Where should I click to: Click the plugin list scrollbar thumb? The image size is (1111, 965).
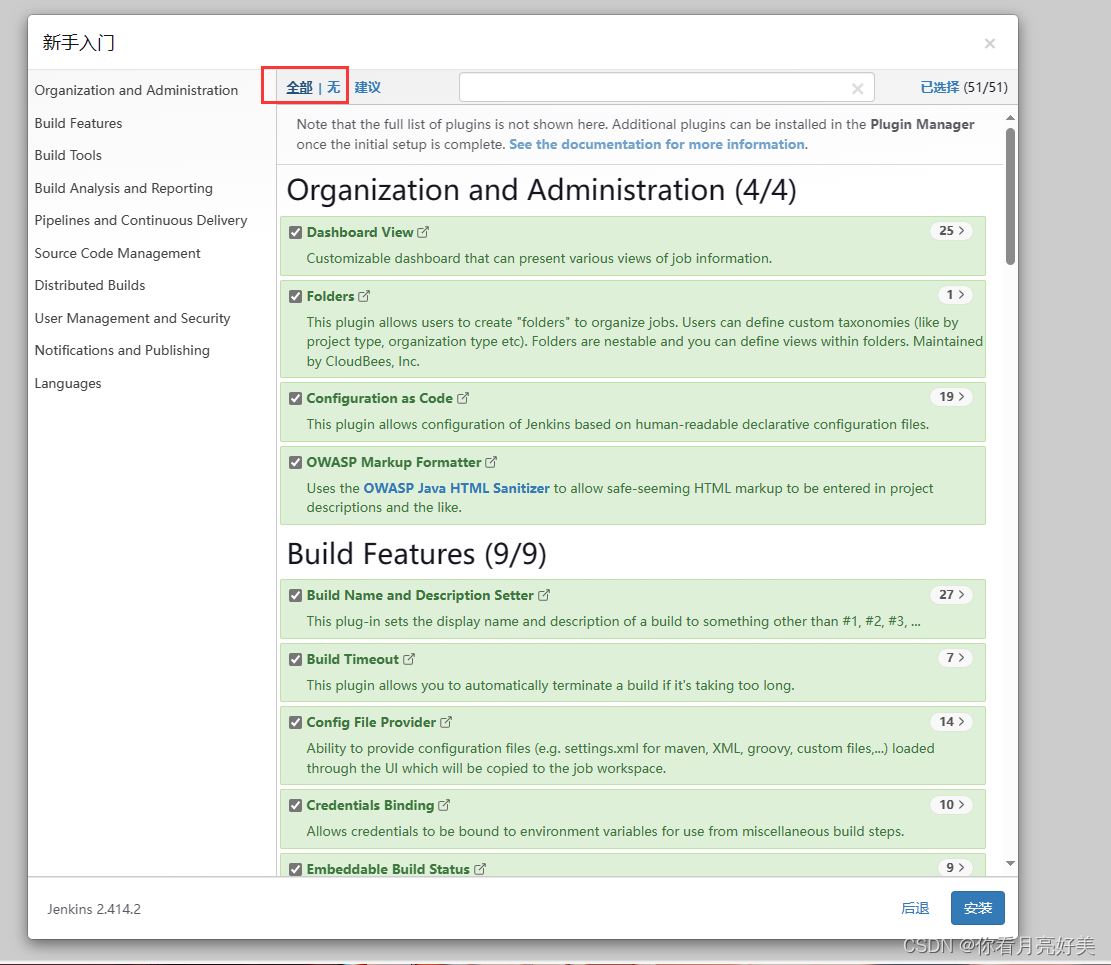(1010, 196)
